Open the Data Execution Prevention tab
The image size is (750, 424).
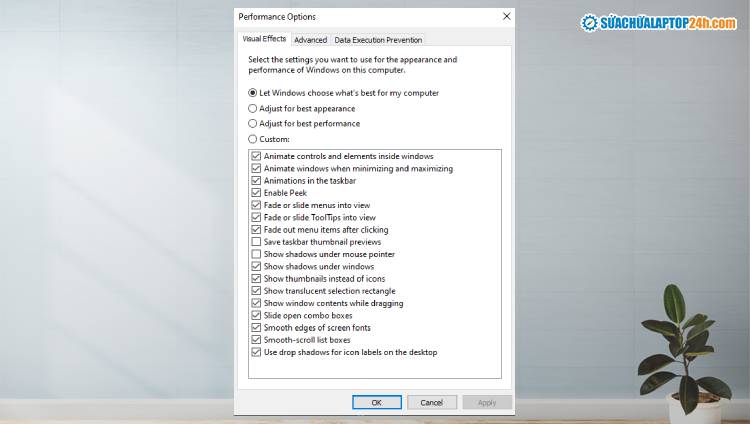click(x=378, y=40)
